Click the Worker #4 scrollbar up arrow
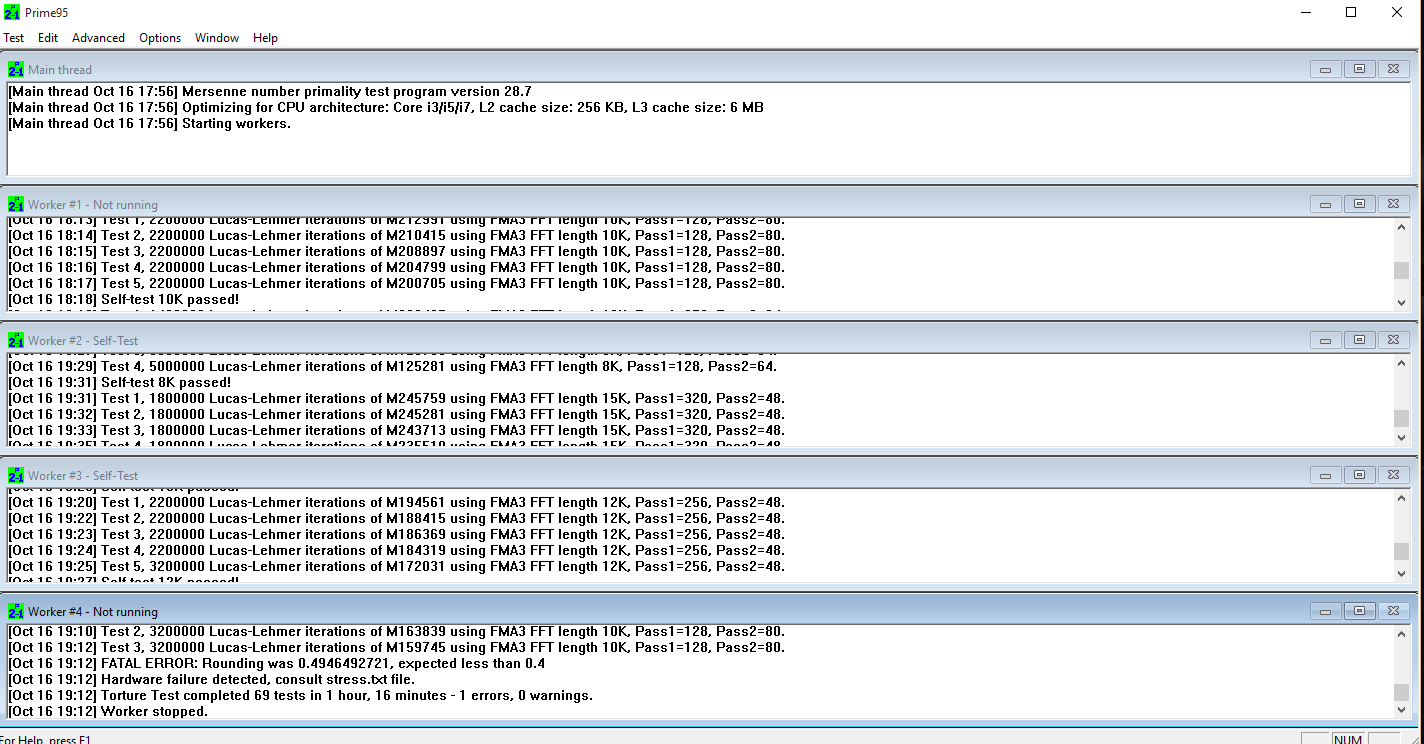The height and width of the screenshot is (744, 1424). click(1401, 634)
